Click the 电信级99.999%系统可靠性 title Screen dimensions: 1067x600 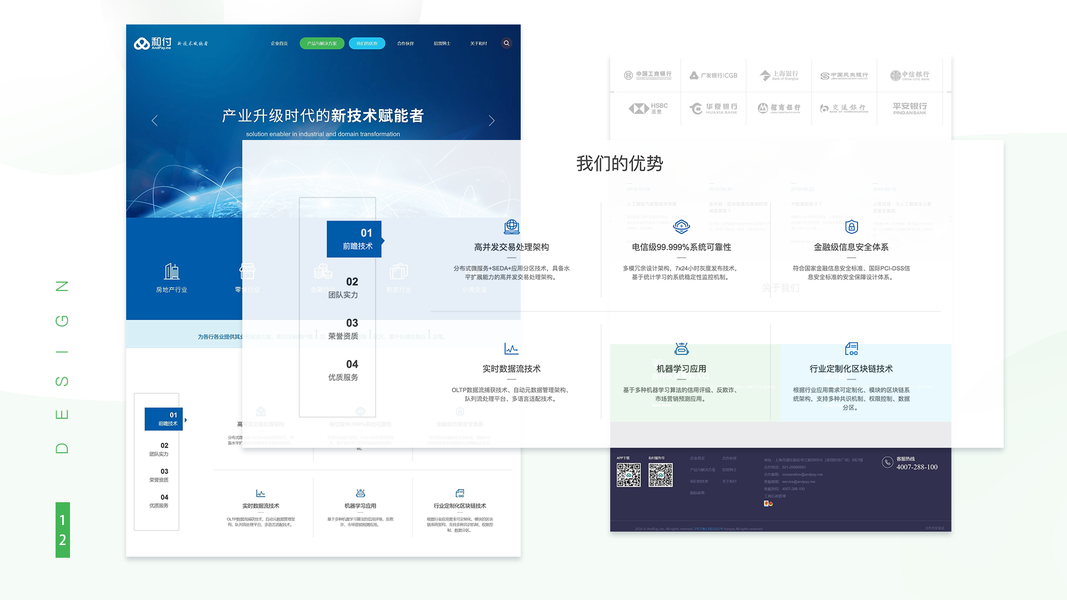pyautogui.click(x=681, y=247)
